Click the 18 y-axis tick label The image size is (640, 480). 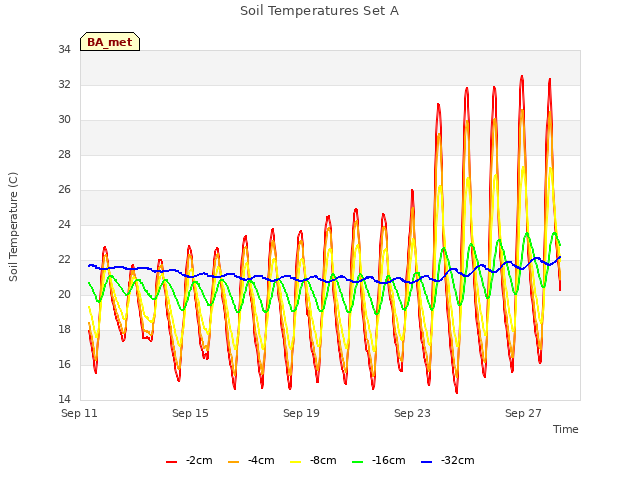pyautogui.click(x=64, y=329)
